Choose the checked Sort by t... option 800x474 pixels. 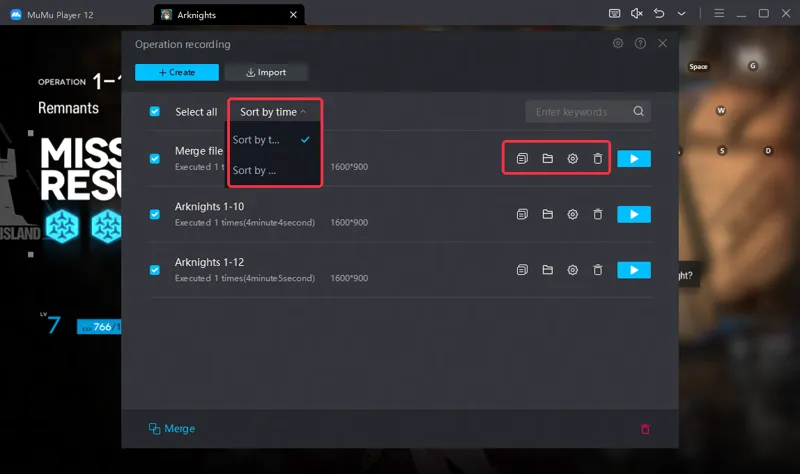tap(274, 140)
